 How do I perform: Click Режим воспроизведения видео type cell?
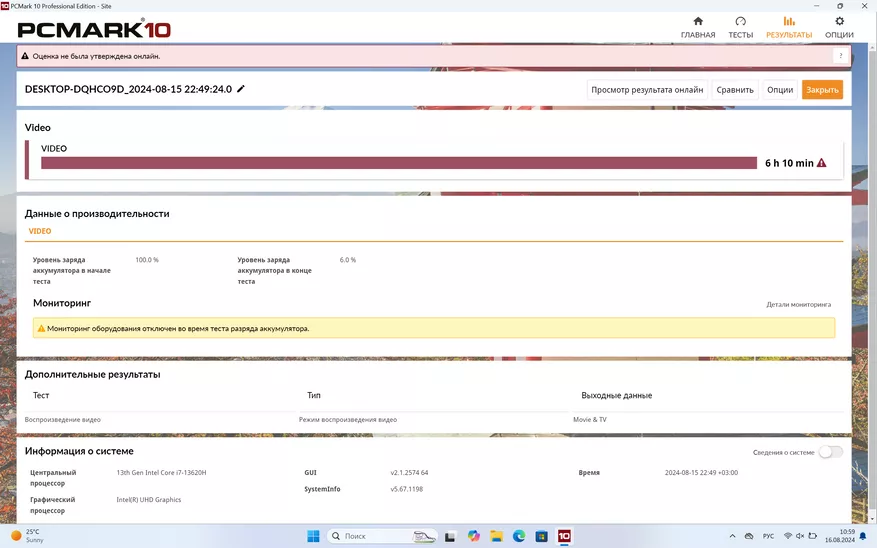(x=348, y=419)
